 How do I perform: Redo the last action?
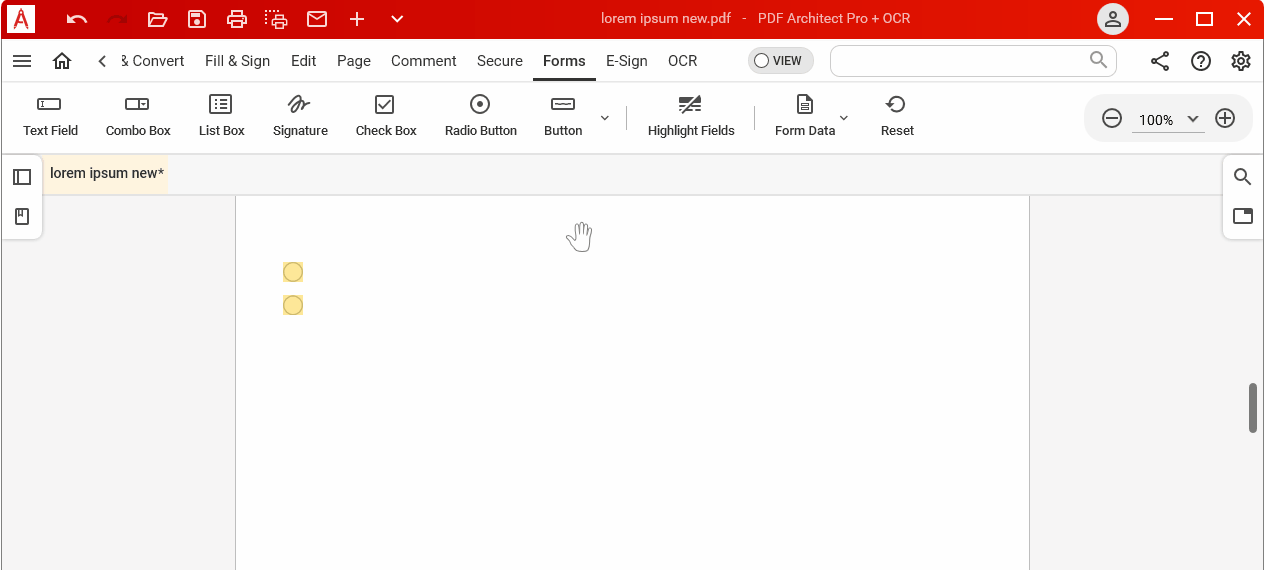(x=117, y=19)
